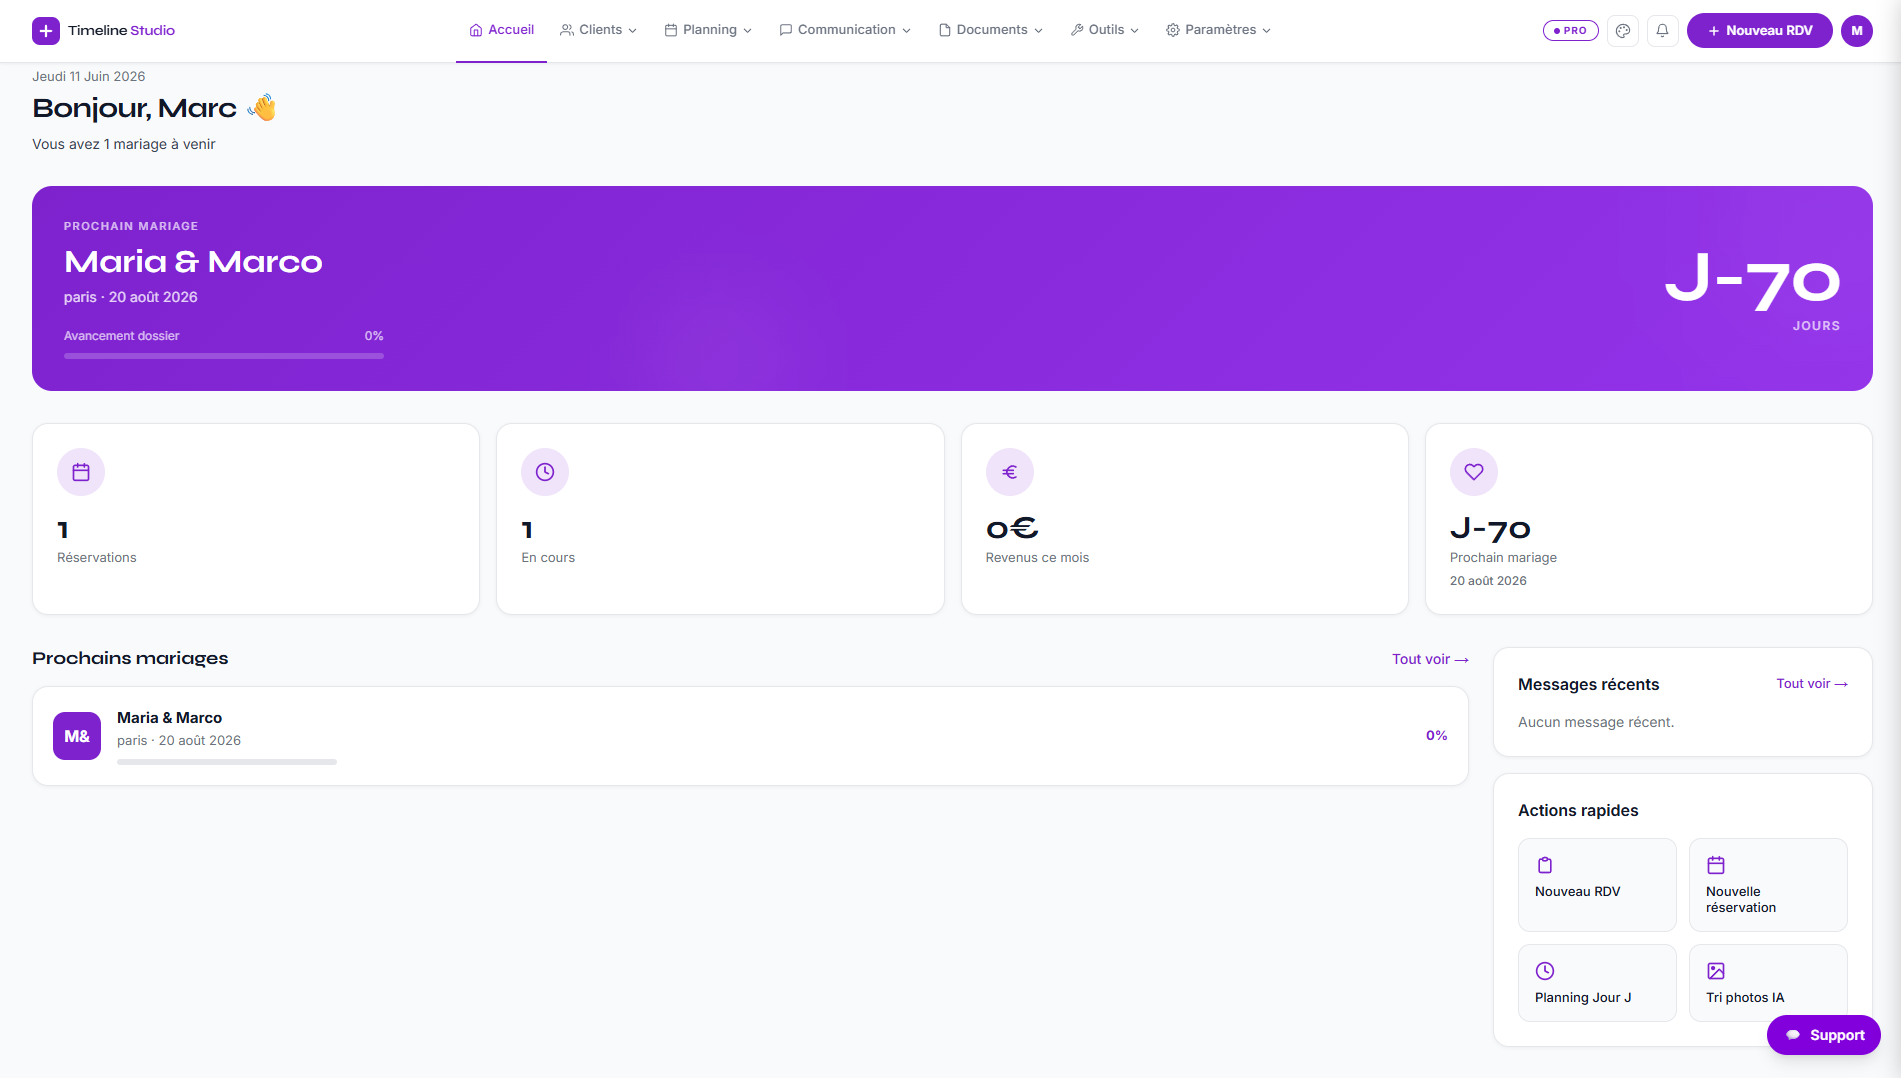Select the Nouveau RDV quick action card

(x=1597, y=885)
